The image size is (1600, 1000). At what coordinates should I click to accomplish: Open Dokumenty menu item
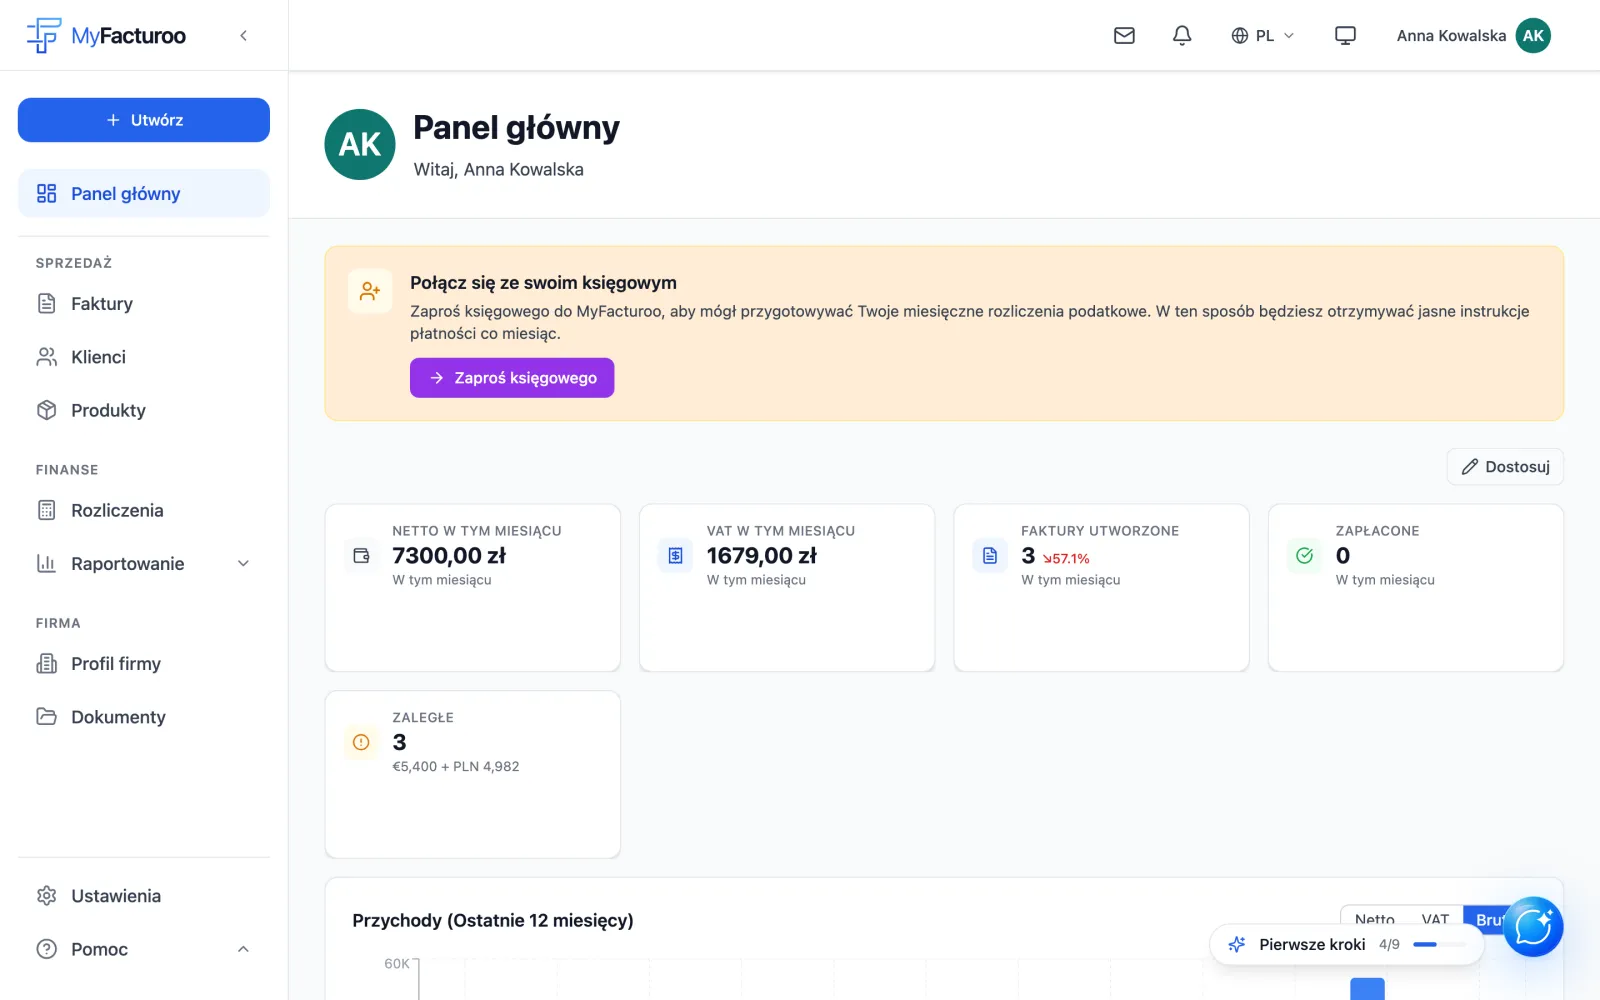(144, 717)
